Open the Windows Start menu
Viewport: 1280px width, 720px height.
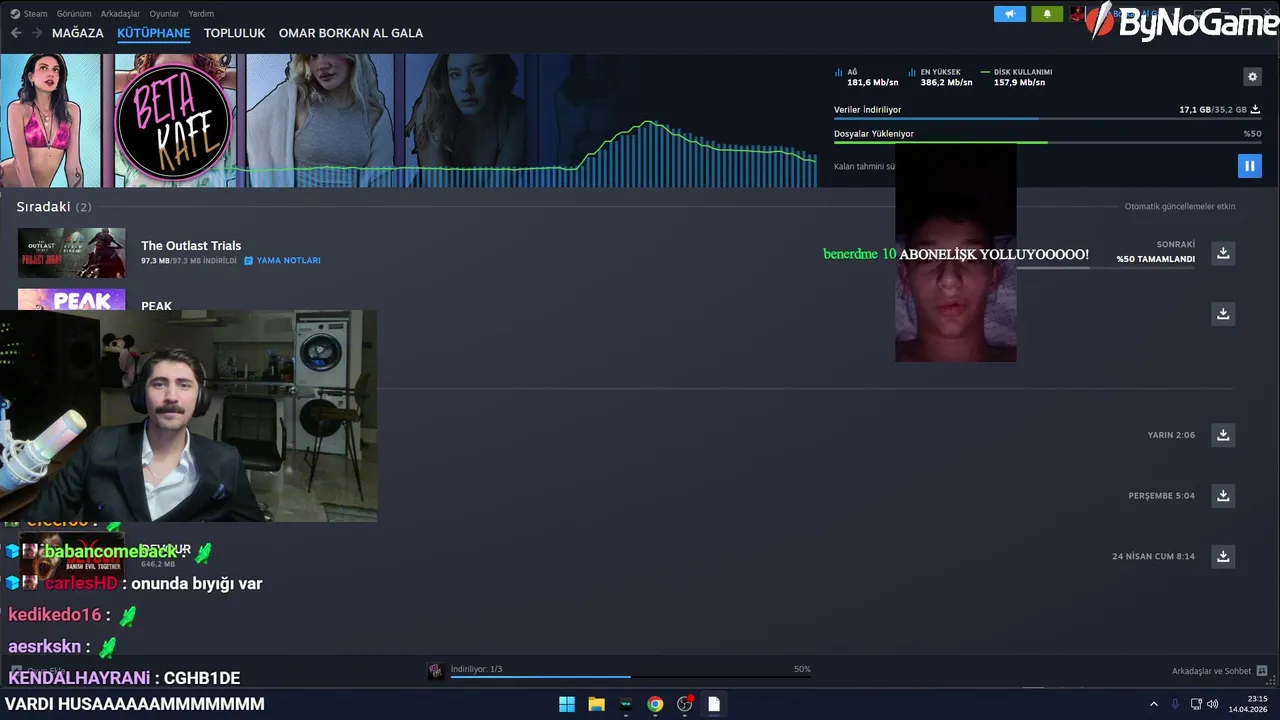tap(567, 704)
